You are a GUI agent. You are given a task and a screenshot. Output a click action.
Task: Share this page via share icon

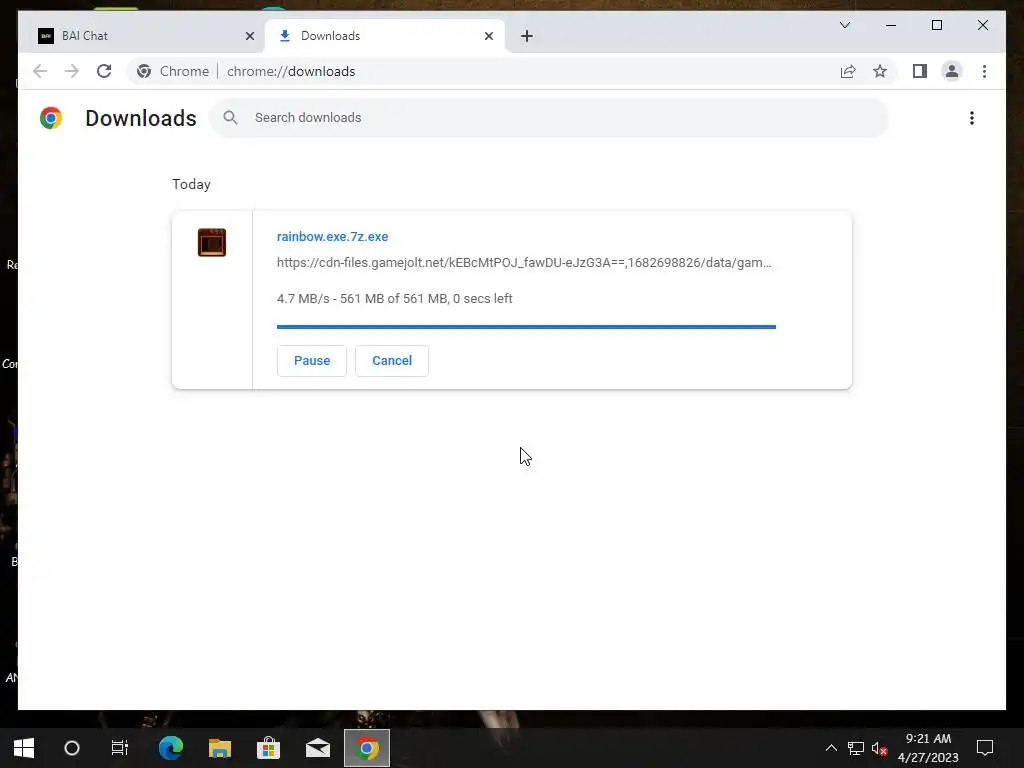click(848, 71)
